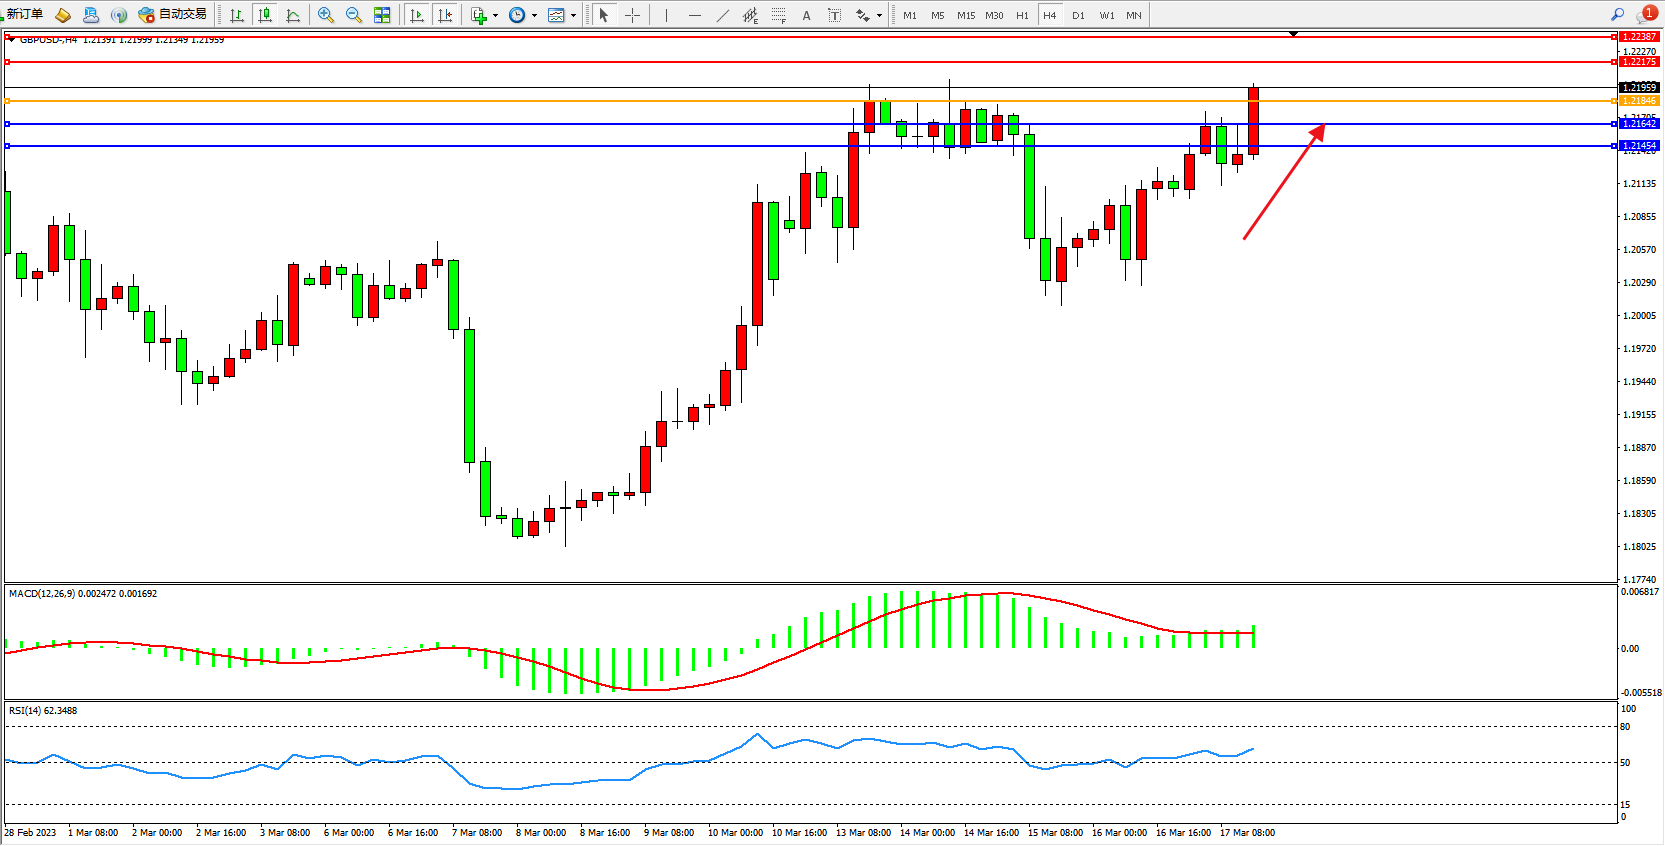
Task: Select the draw trendline tool
Action: 723,15
